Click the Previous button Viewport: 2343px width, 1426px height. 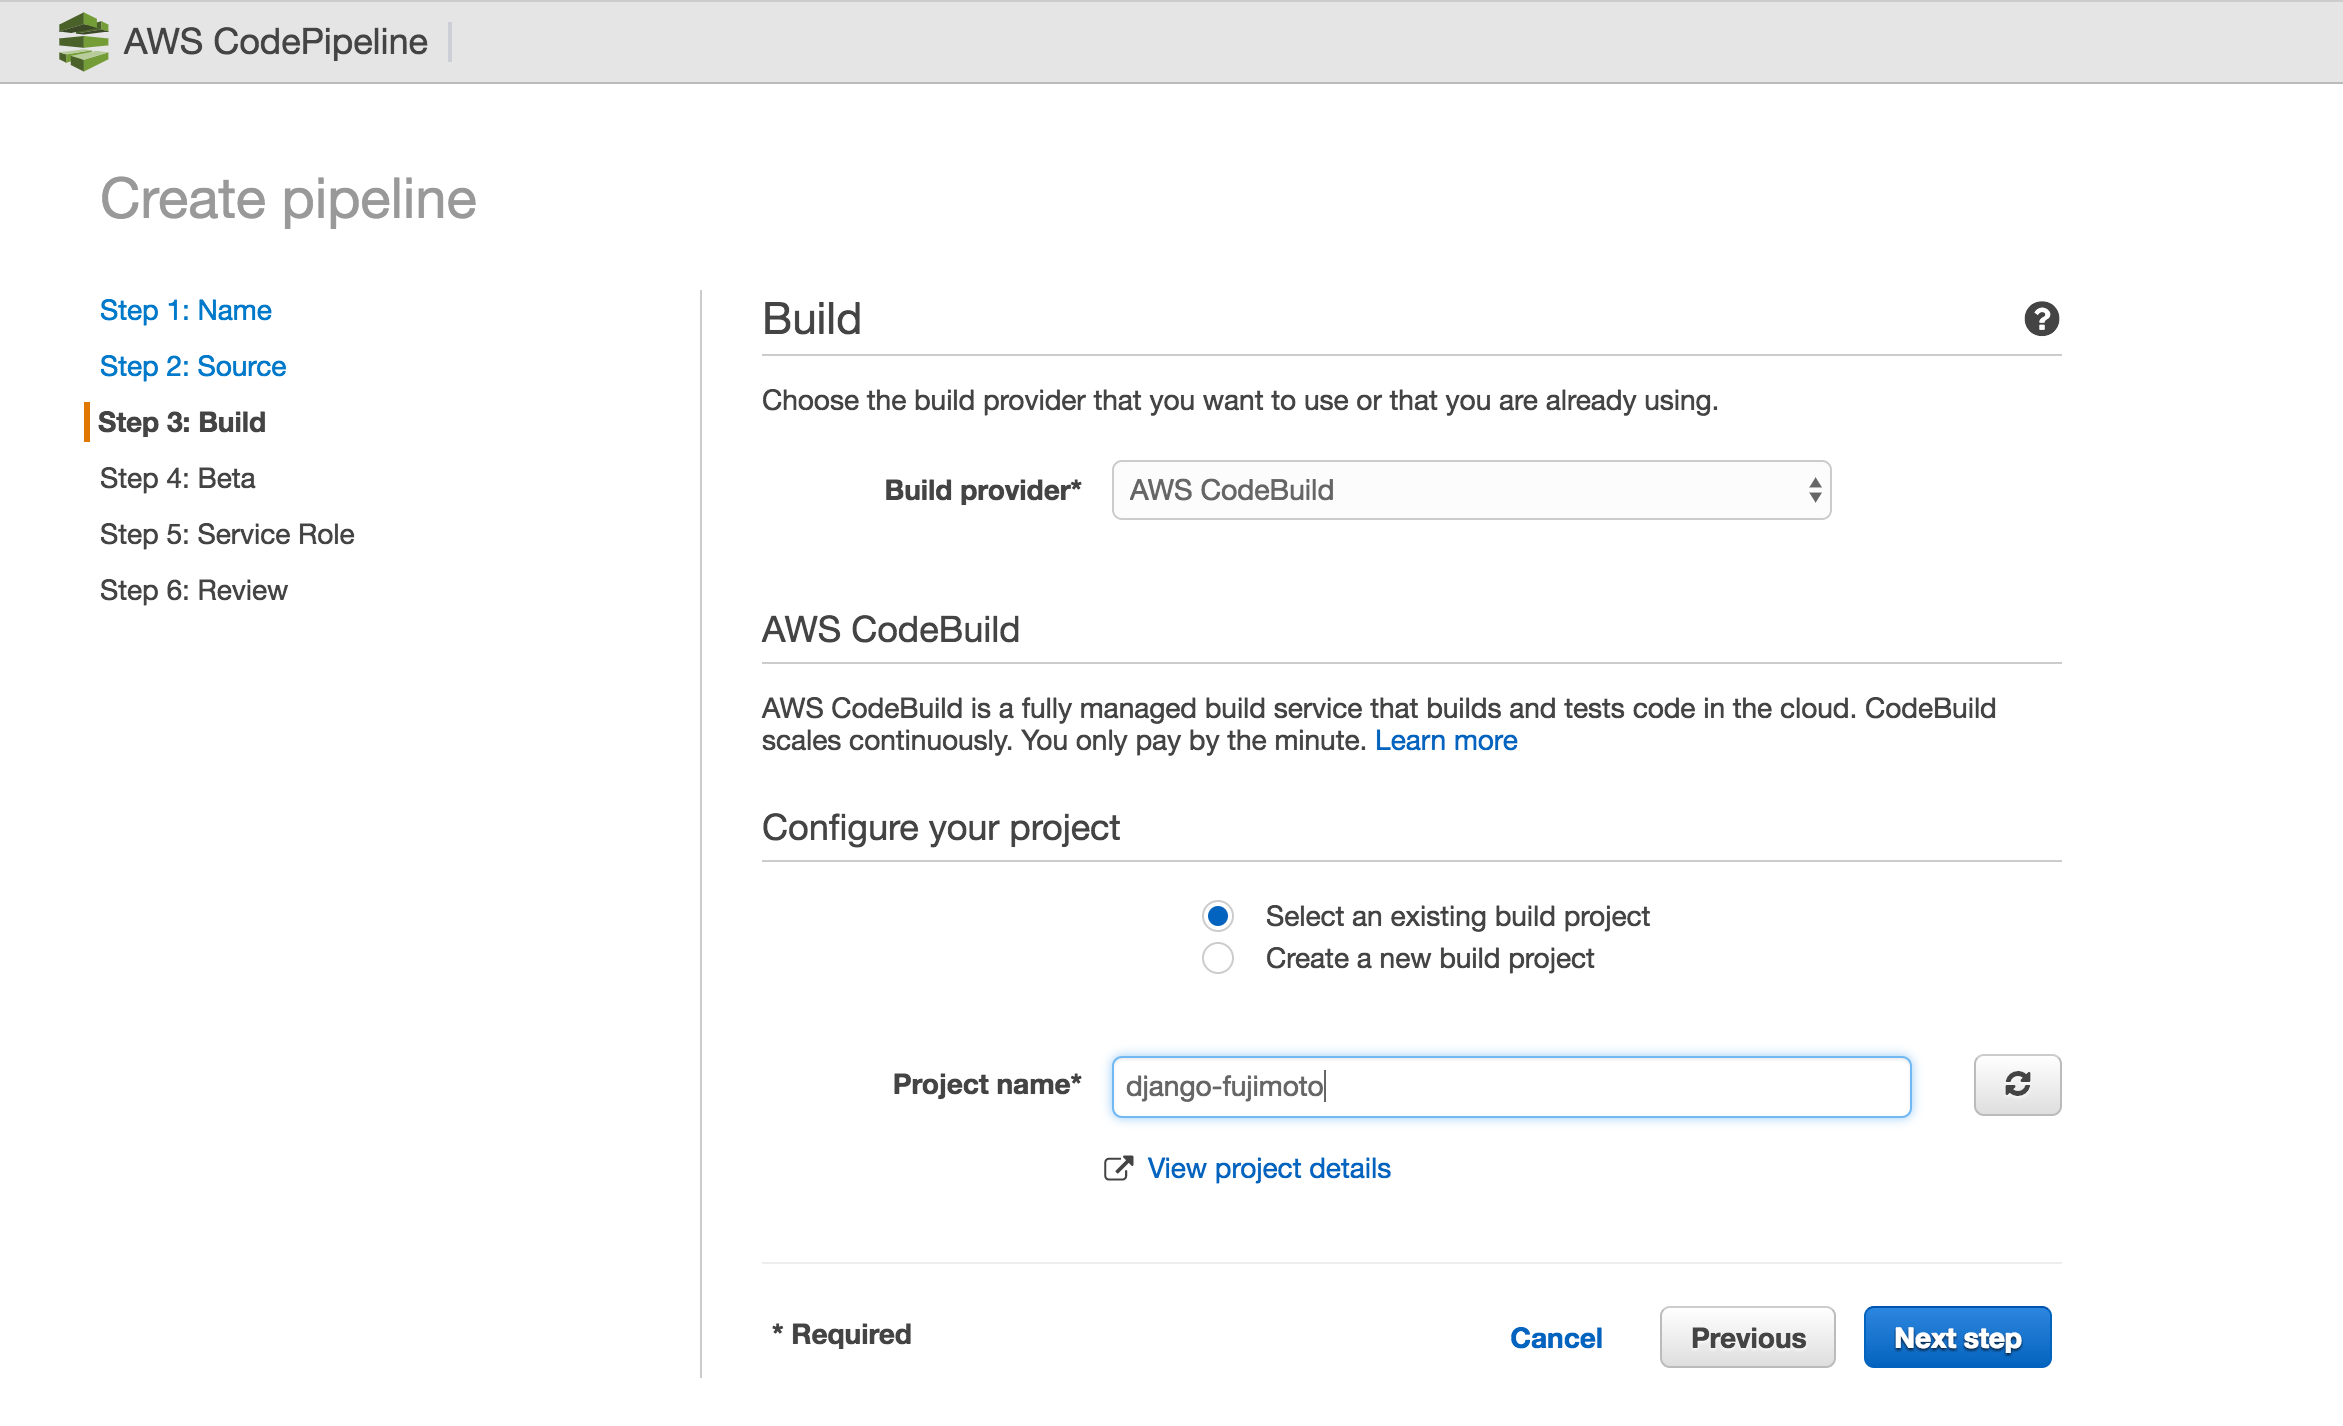point(1747,1337)
